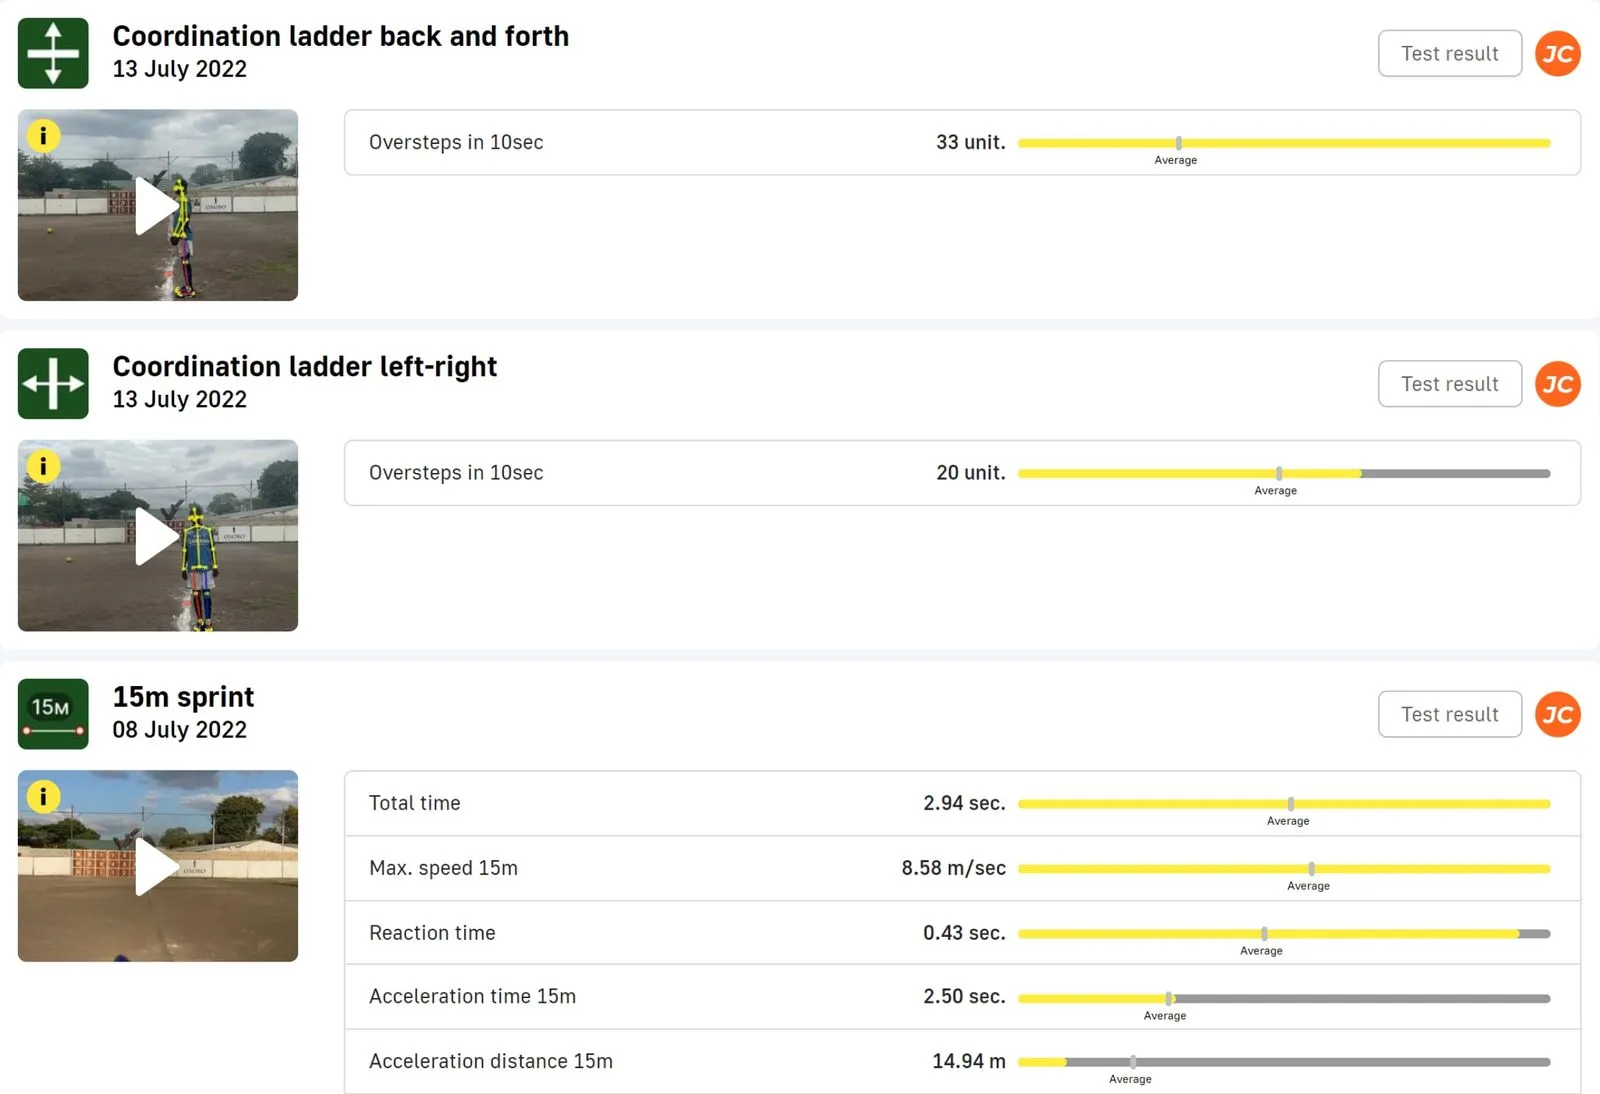Viewport: 1600px width, 1094px height.
Task: Click the back-and-forth ladder test icon
Action: coord(53,53)
